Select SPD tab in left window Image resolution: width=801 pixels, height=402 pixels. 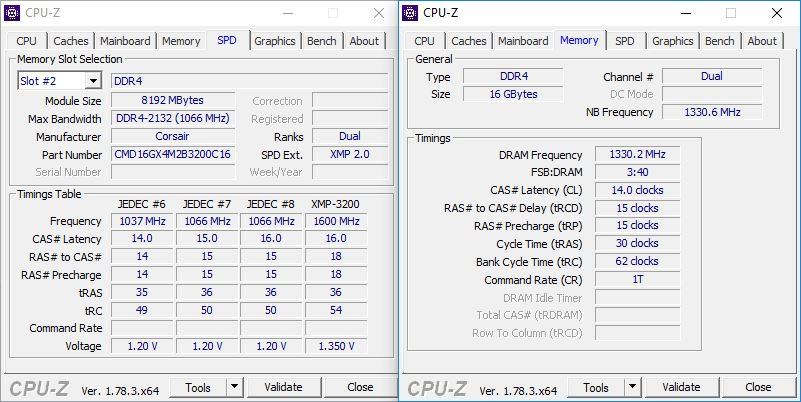(x=227, y=40)
